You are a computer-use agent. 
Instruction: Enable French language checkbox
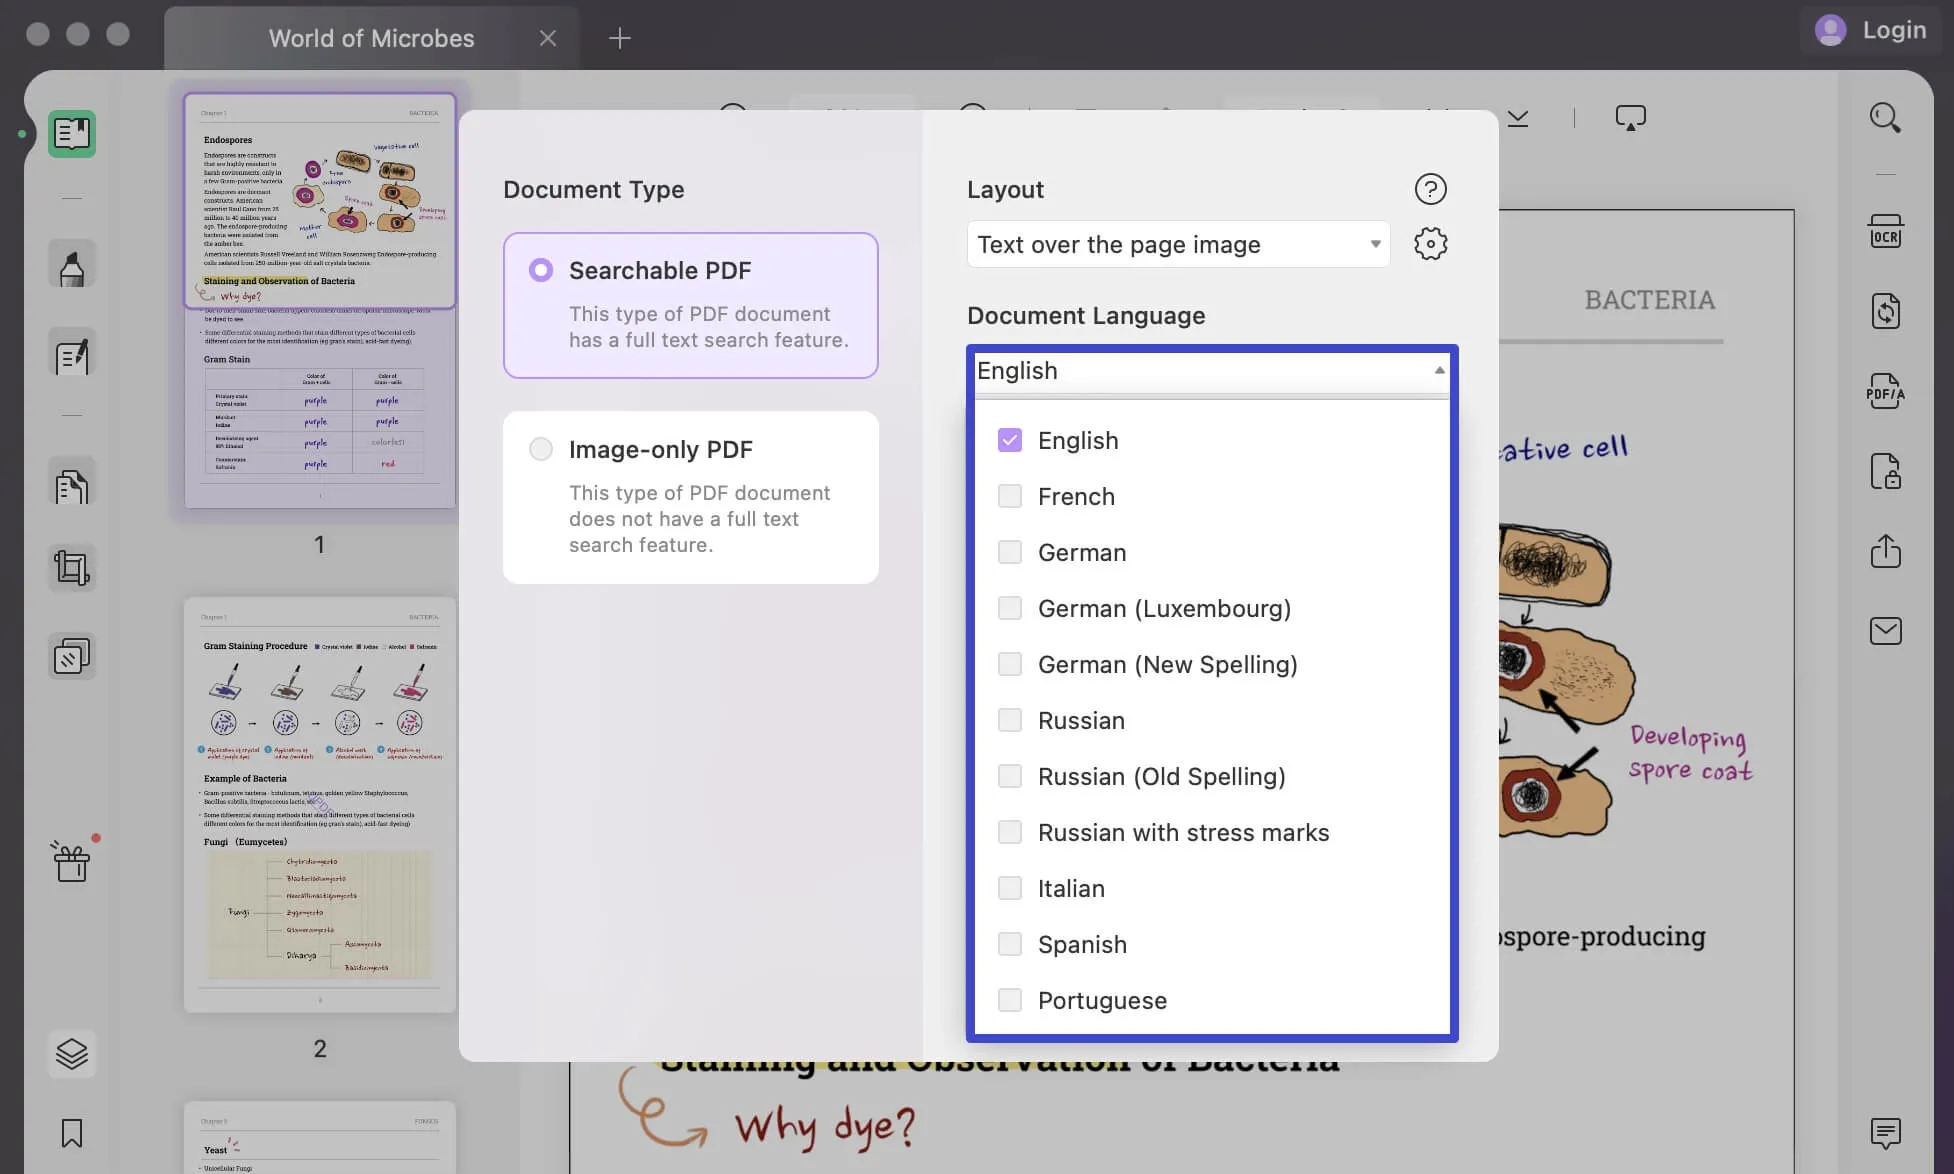click(x=1010, y=496)
